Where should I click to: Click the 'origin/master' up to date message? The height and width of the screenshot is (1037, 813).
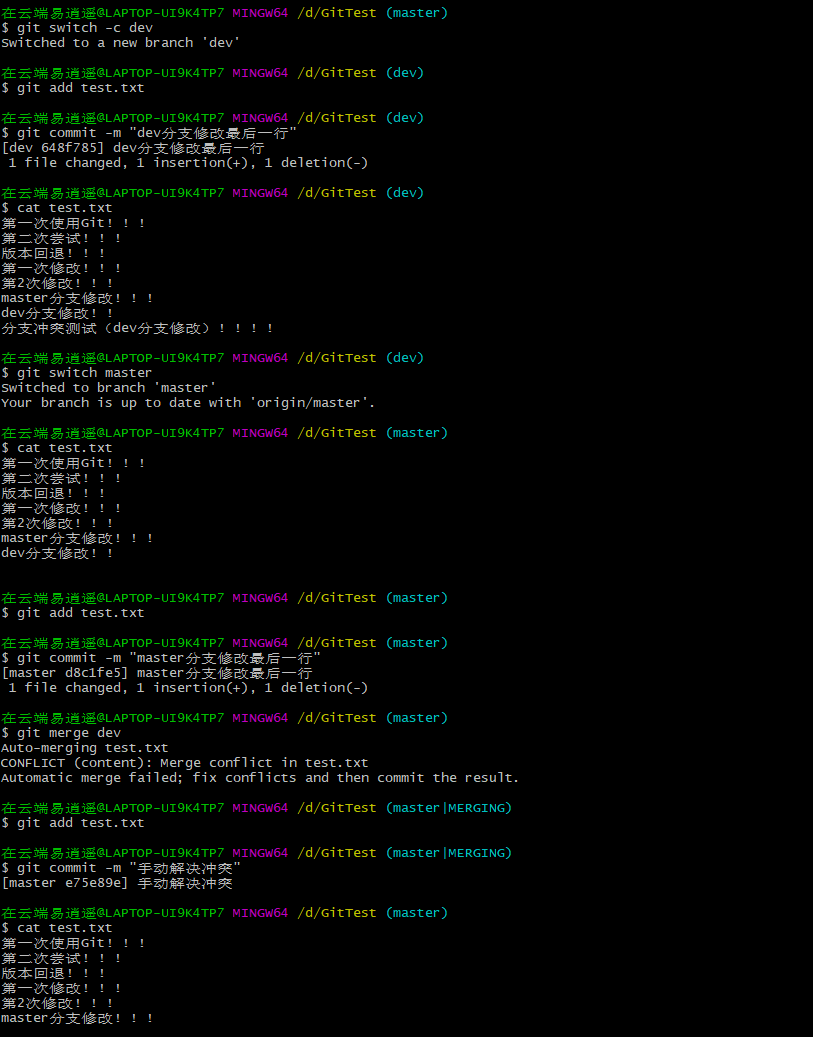tap(188, 403)
